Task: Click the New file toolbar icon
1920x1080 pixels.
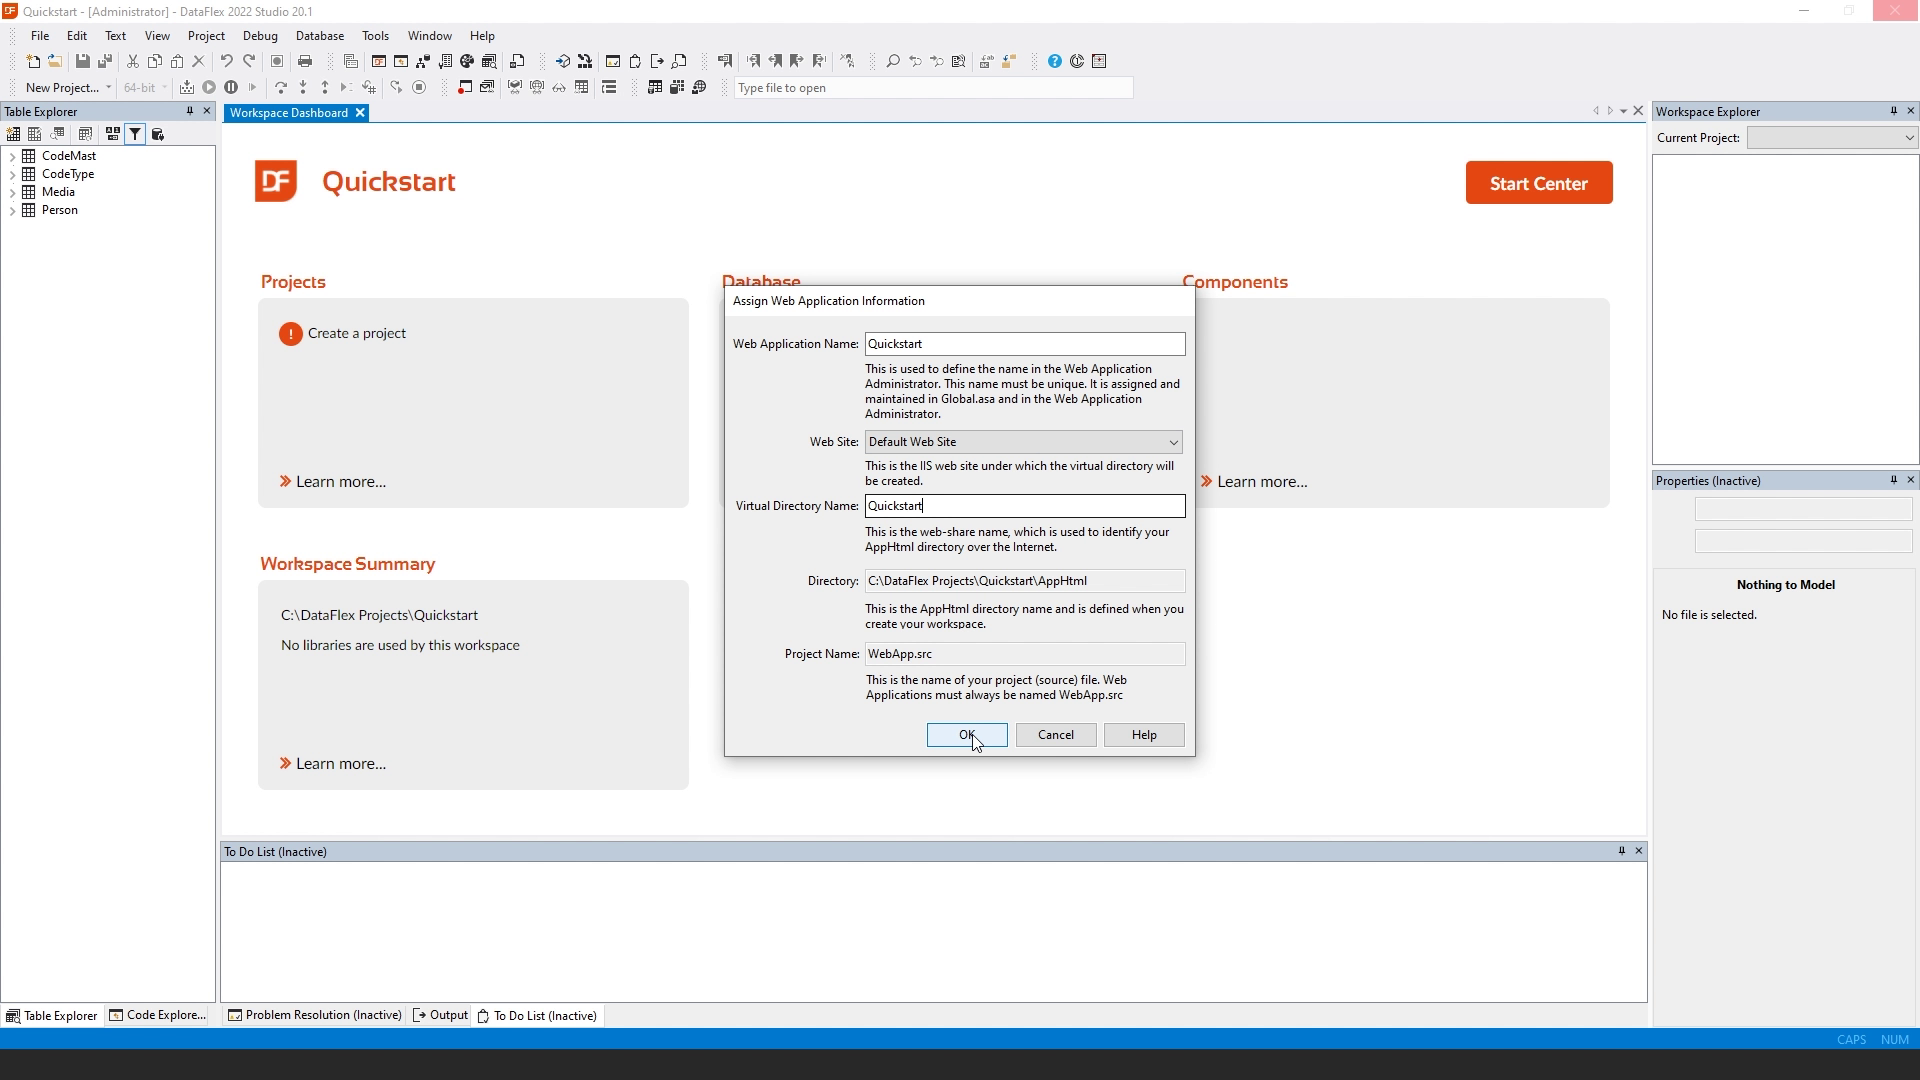Action: tap(33, 61)
